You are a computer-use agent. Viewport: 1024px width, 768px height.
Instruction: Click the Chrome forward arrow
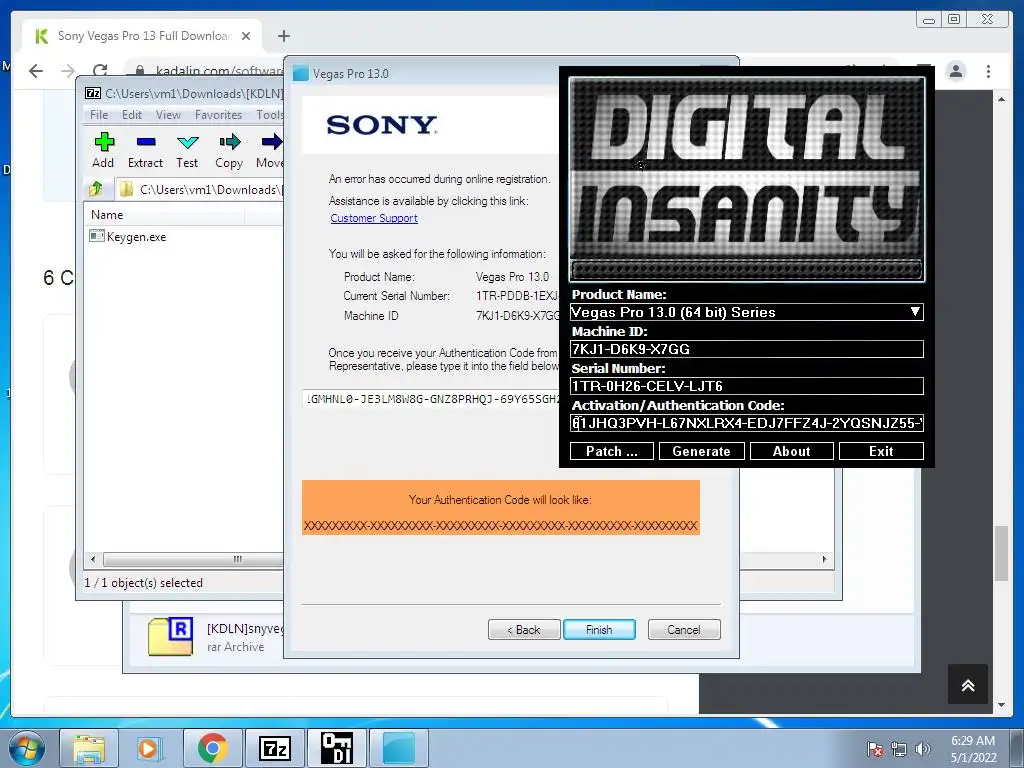click(68, 71)
